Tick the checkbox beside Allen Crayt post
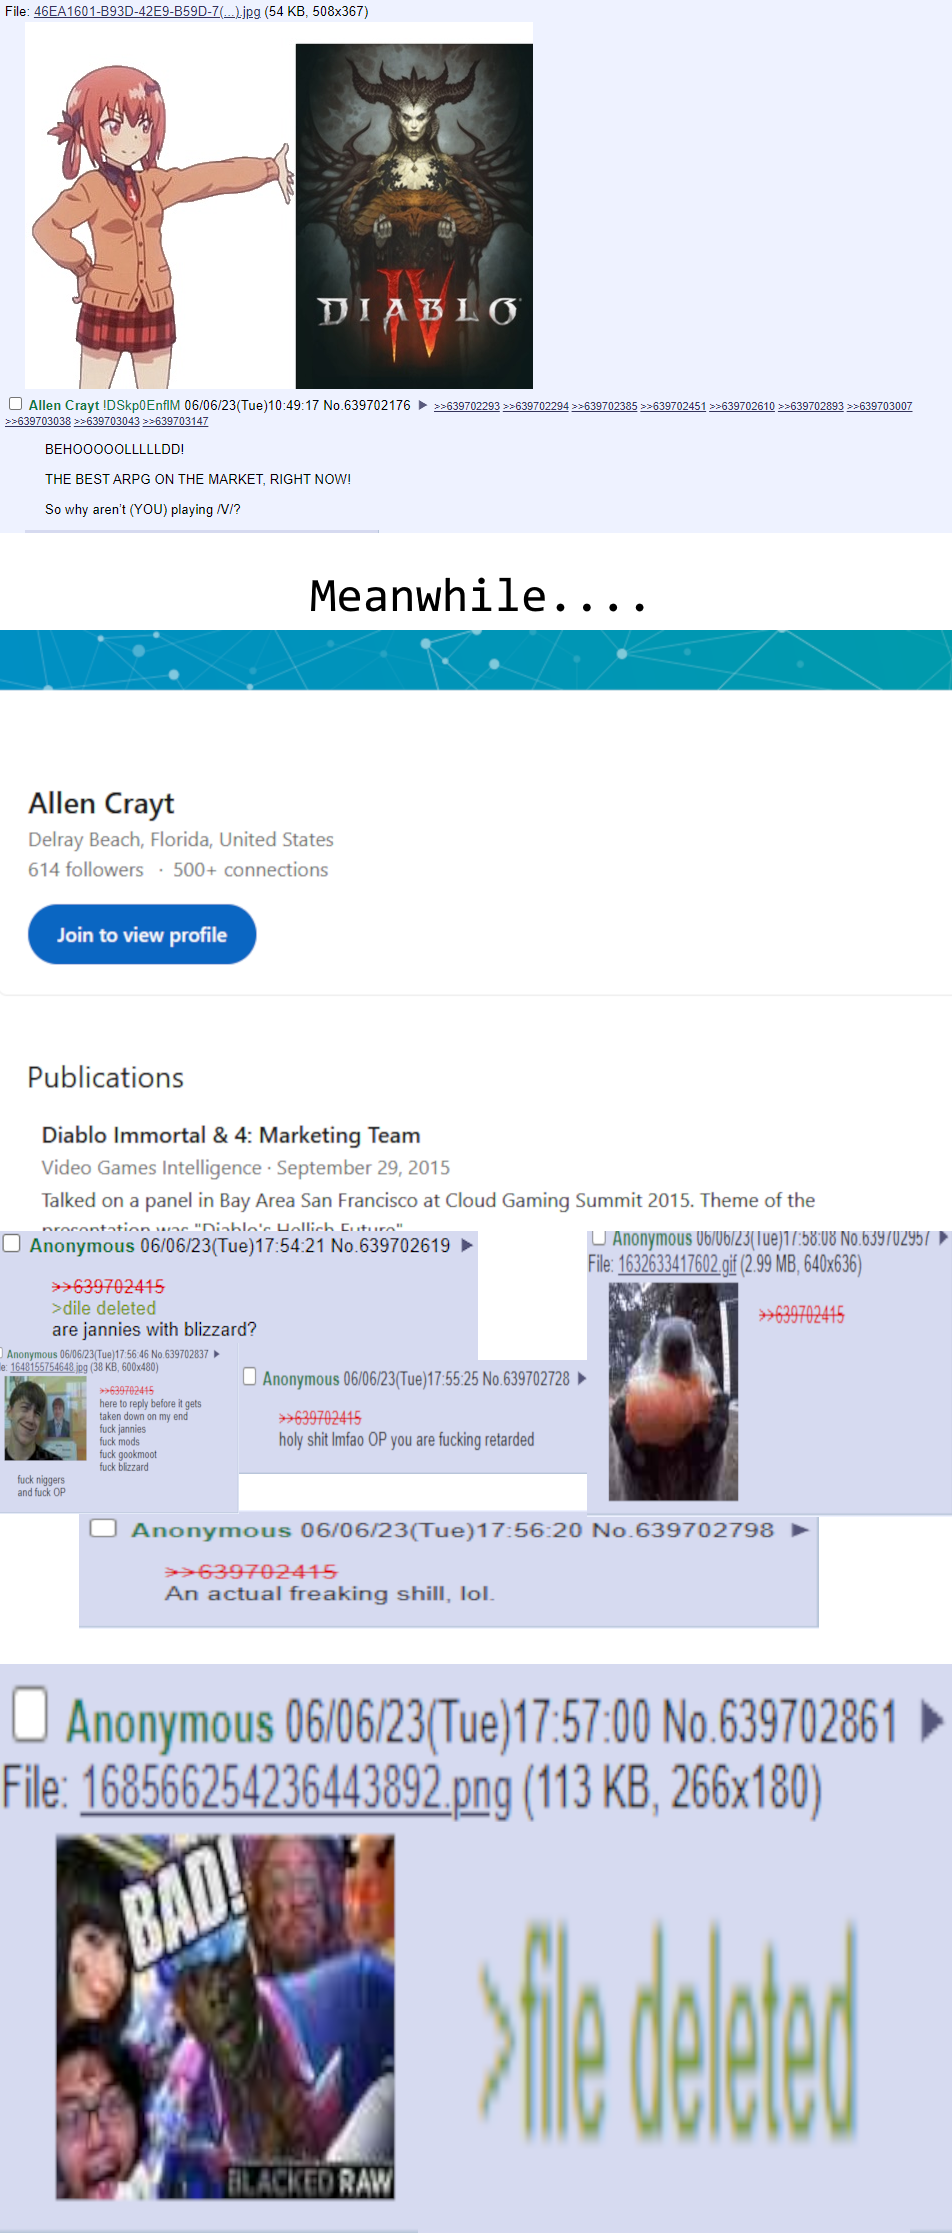 point(15,404)
